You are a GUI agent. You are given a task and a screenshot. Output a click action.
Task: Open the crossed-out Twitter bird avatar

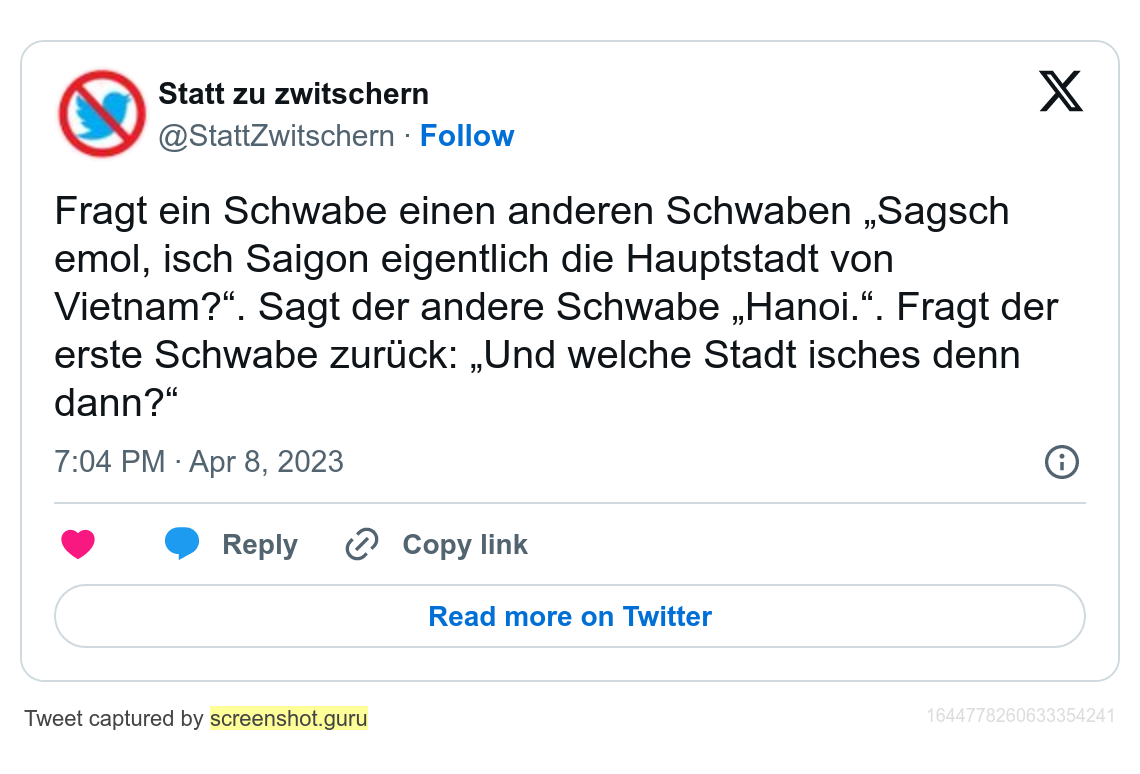click(102, 113)
